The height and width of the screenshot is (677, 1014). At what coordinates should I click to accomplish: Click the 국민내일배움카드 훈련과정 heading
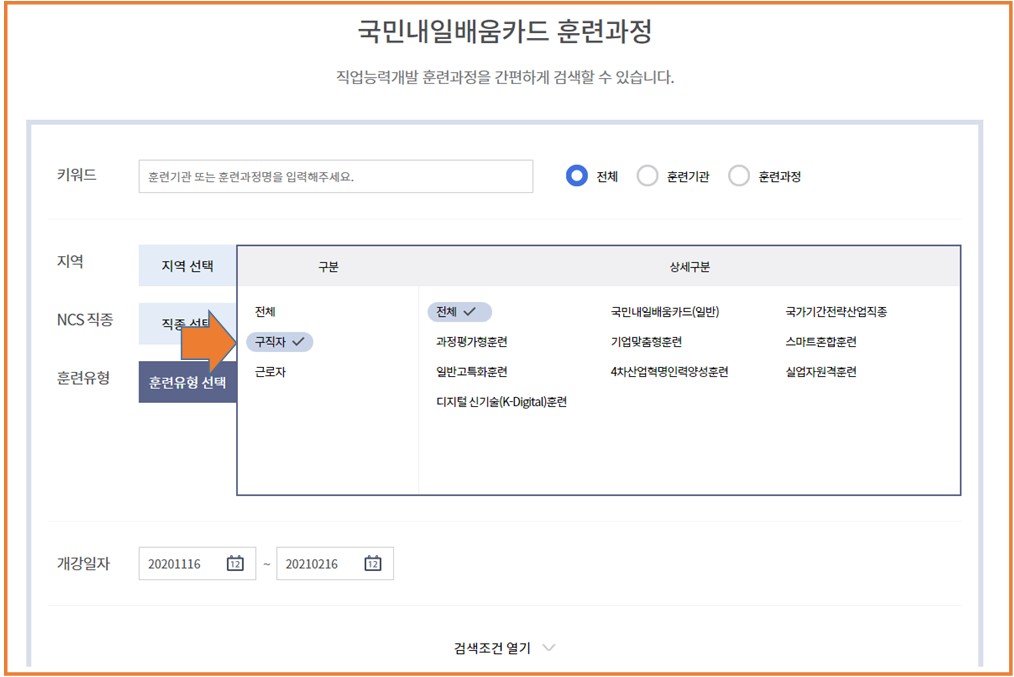pyautogui.click(x=504, y=30)
